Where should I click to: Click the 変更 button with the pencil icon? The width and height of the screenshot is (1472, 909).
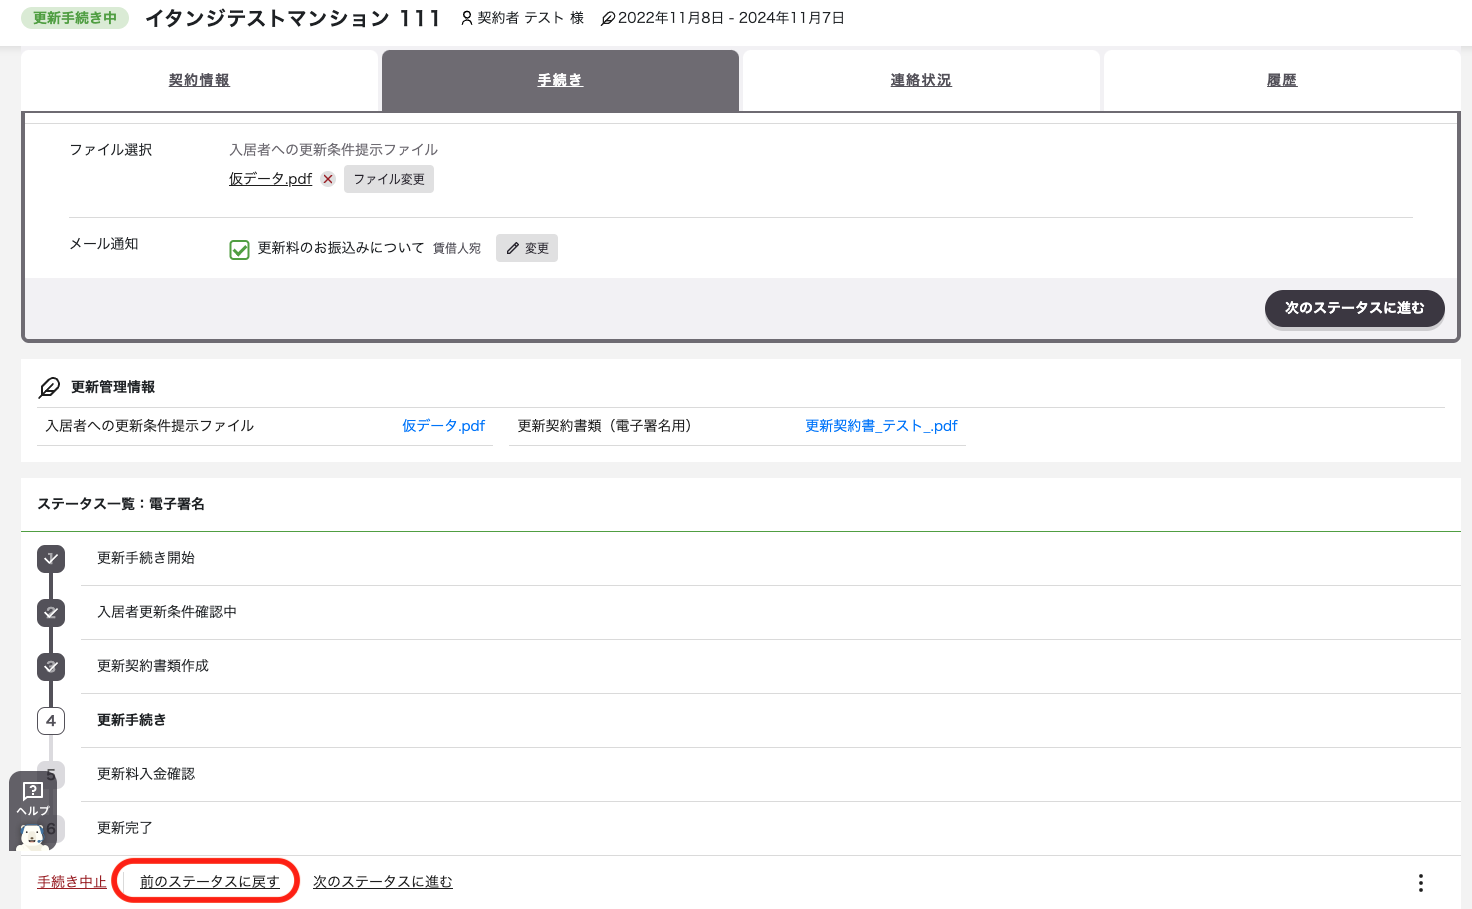527,248
